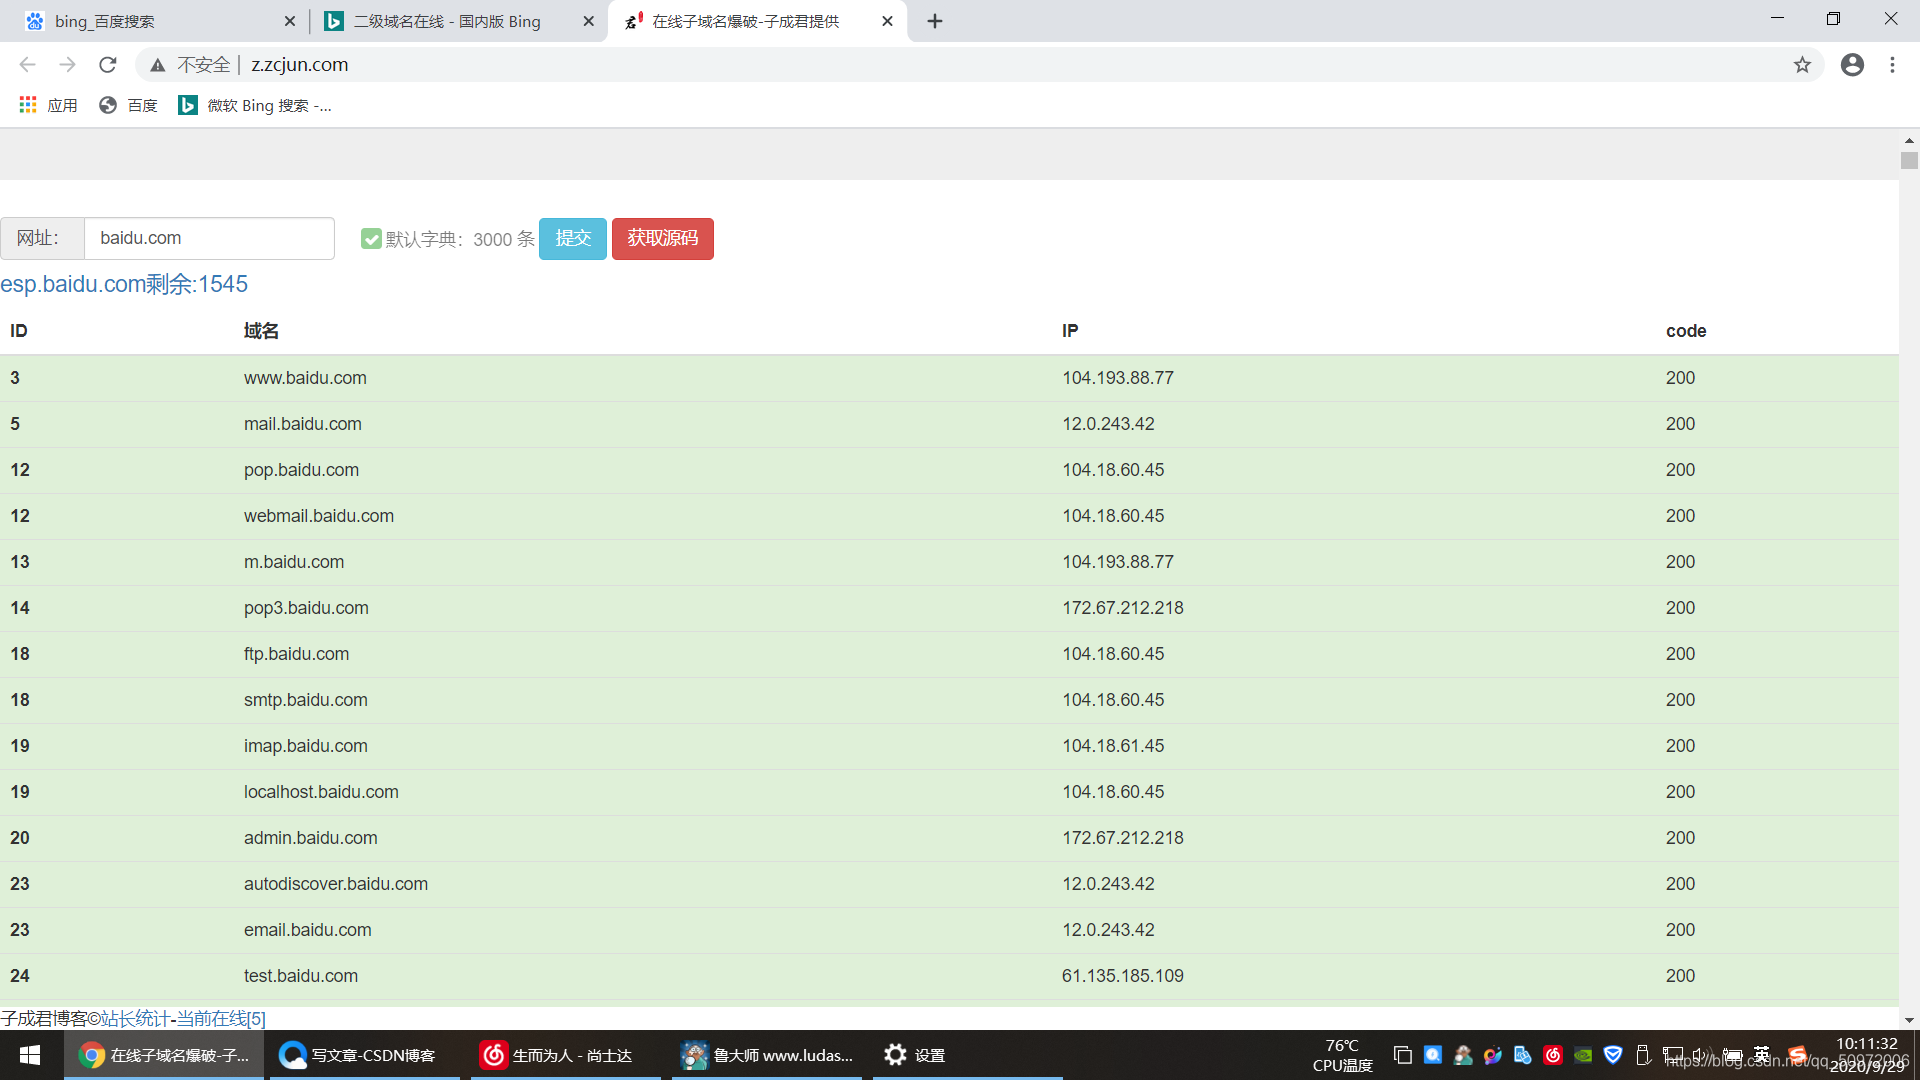The width and height of the screenshot is (1920, 1080).
Task: Select the m.baidu.com domain cell
Action: [x=294, y=562]
